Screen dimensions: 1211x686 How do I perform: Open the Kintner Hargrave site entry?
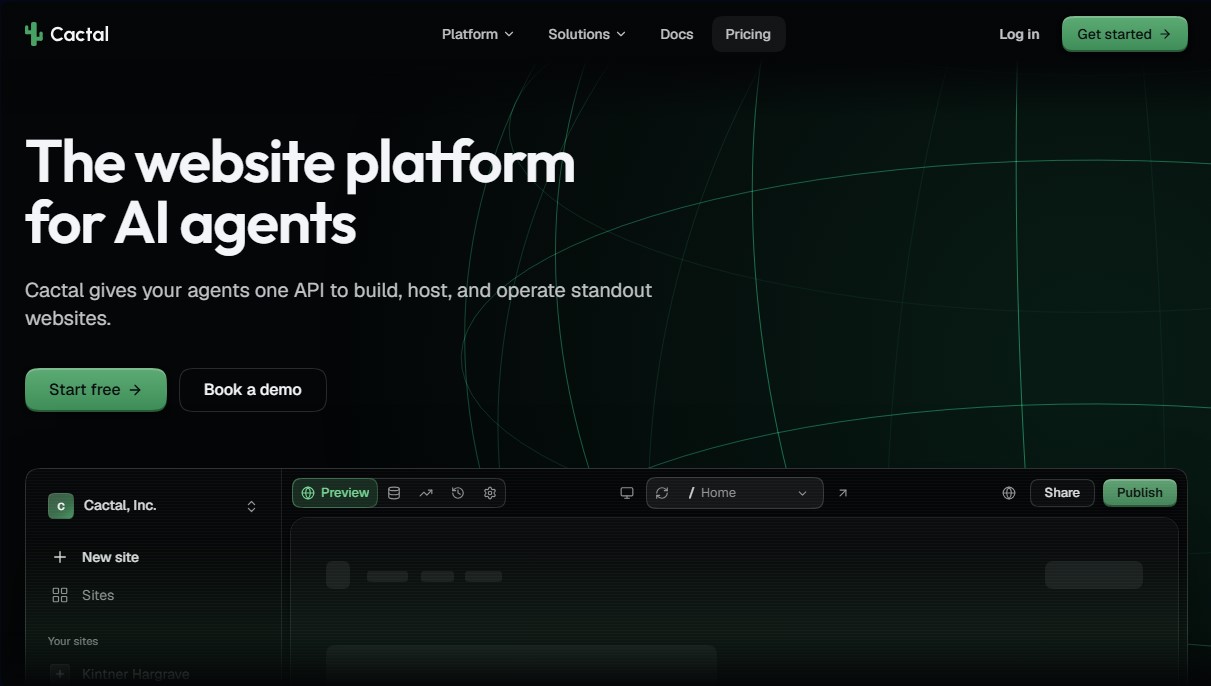click(x=153, y=674)
